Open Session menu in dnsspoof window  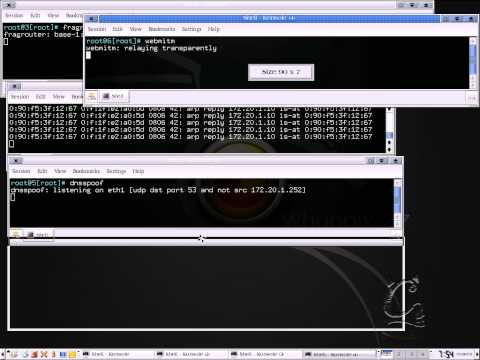21,171
